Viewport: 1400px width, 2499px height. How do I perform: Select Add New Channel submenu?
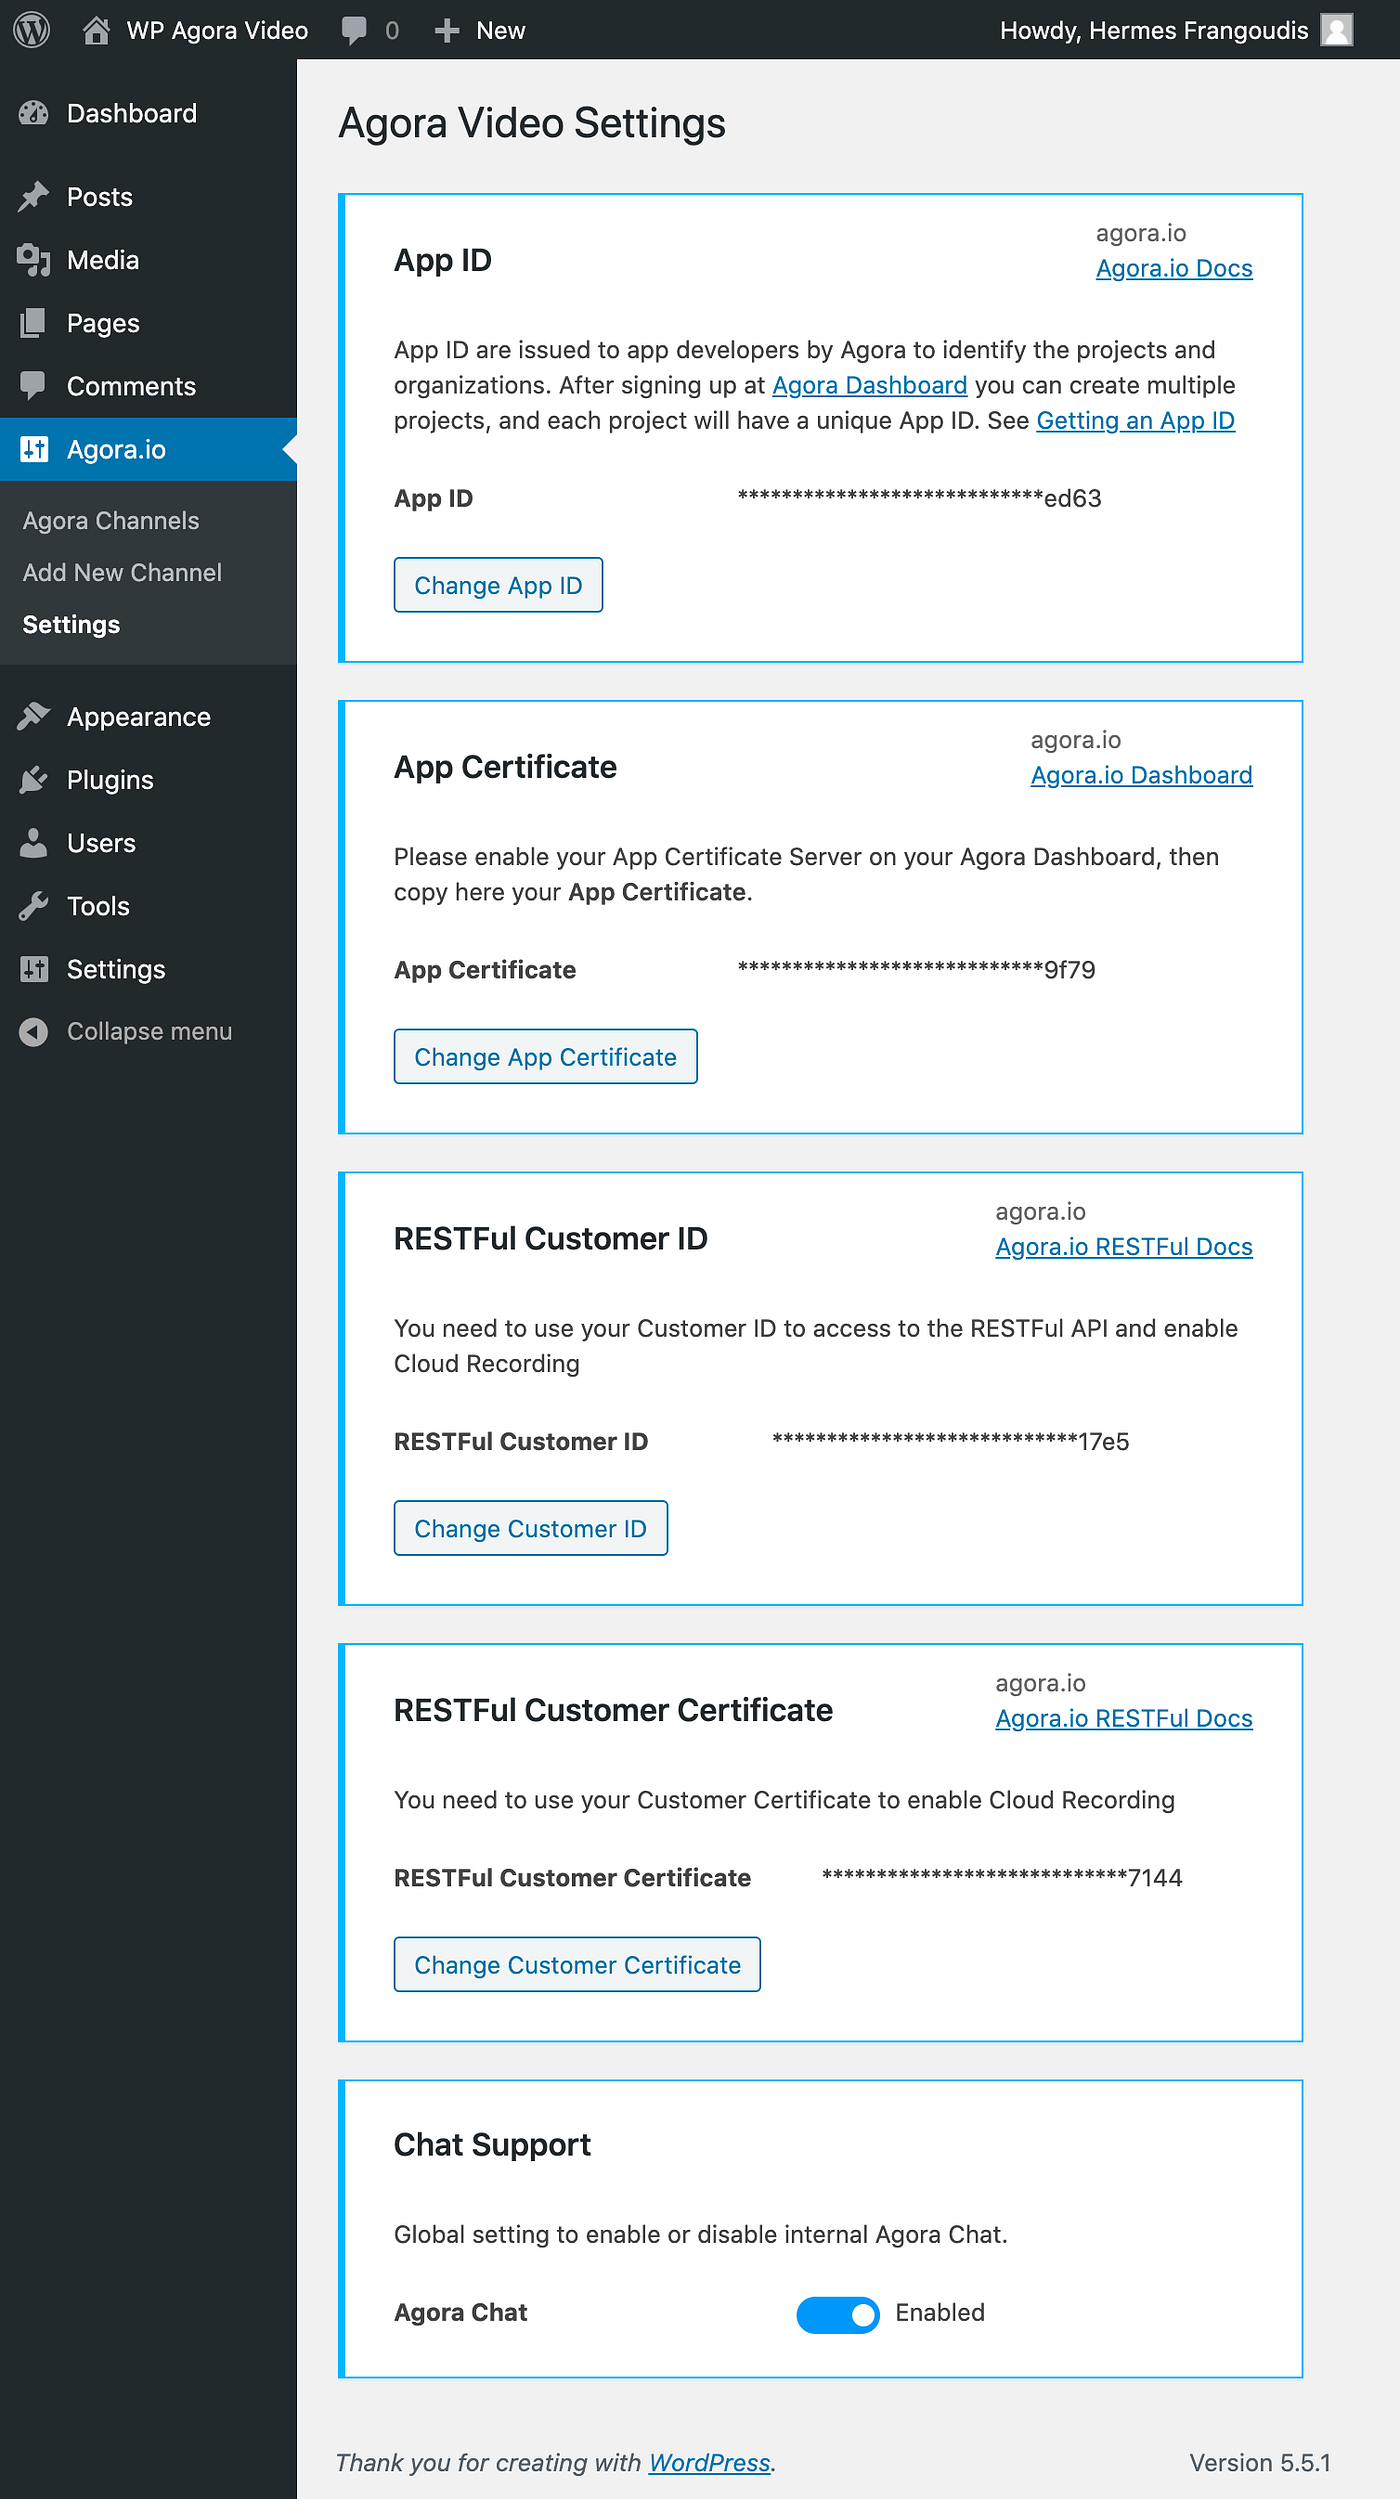(x=122, y=573)
